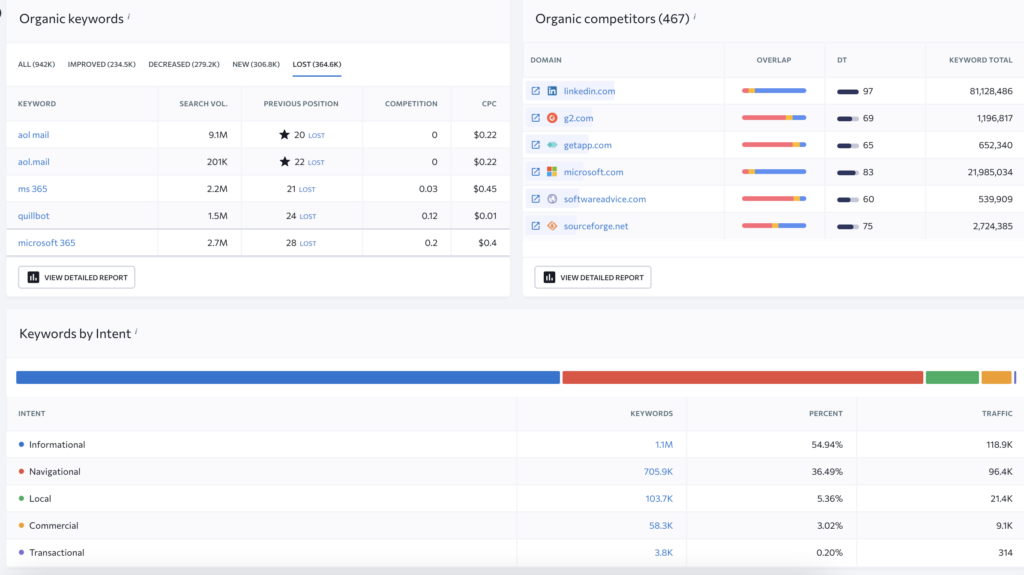Click the Navigational intent row label
Screen dimensions: 1024x575
[54, 471]
